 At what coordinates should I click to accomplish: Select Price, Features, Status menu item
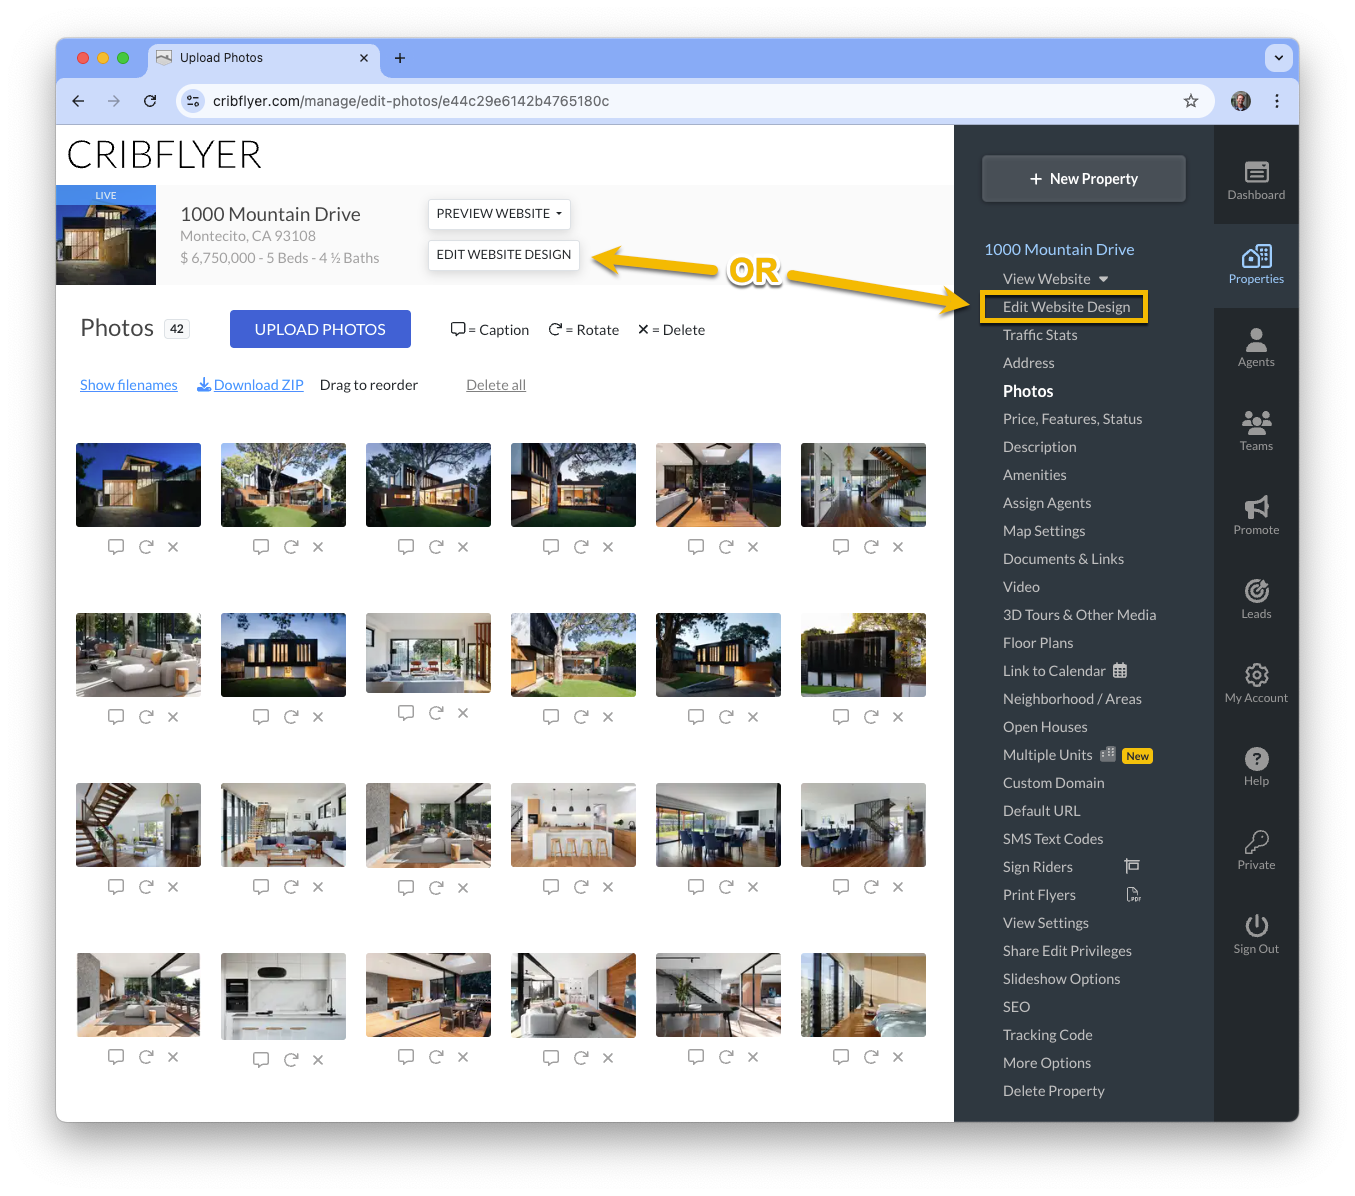[1072, 419]
